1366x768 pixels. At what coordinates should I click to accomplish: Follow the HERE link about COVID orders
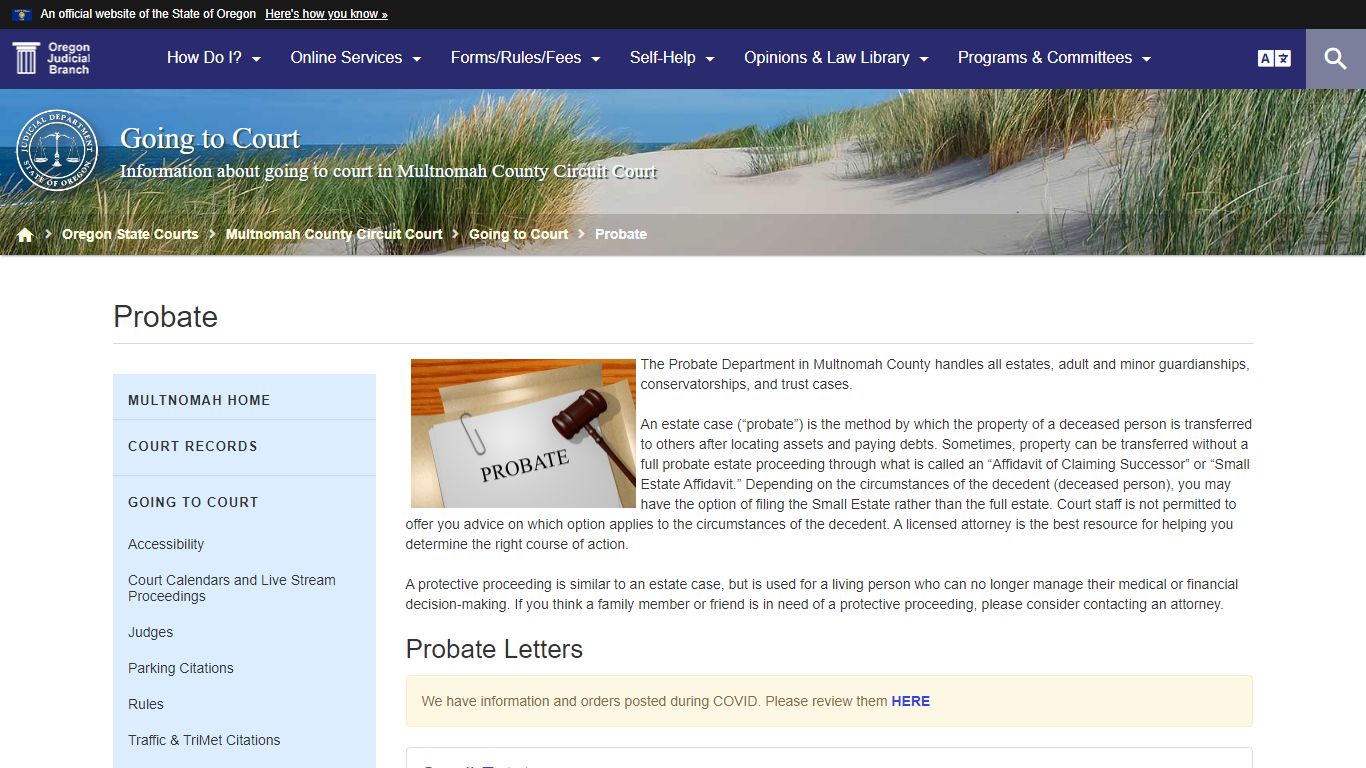[x=910, y=701]
